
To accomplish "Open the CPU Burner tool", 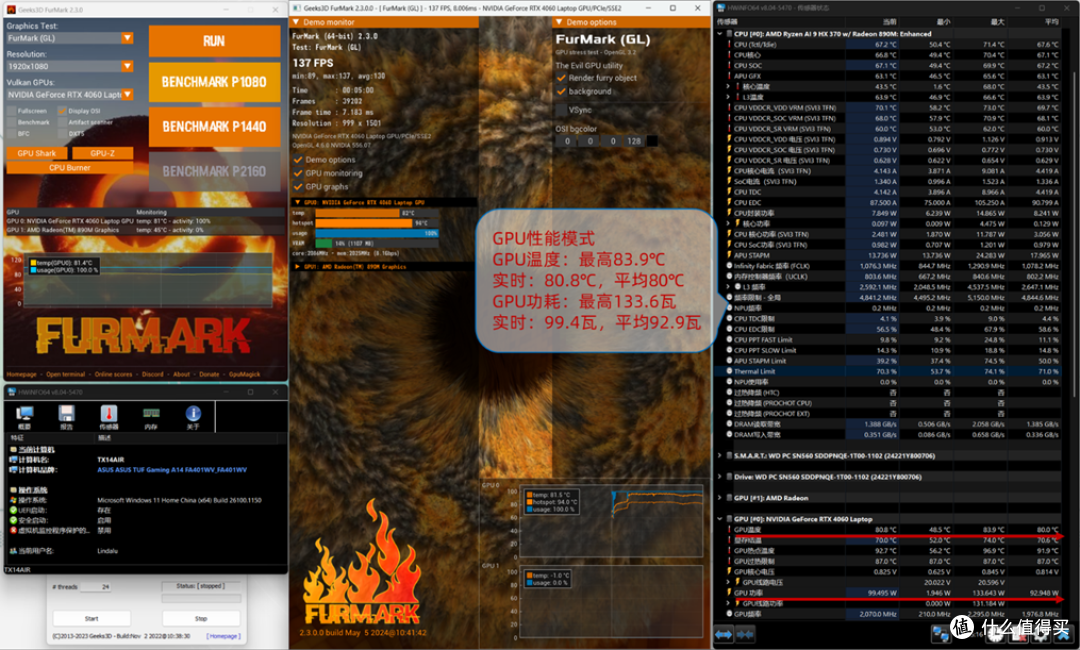I will click(70, 167).
